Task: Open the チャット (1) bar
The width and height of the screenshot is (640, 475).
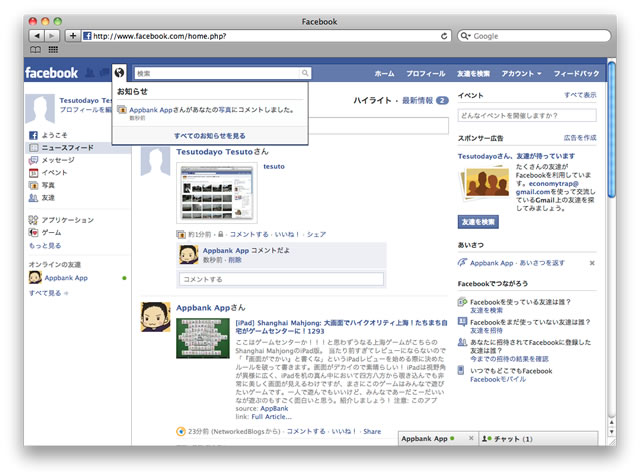Action: [538, 439]
